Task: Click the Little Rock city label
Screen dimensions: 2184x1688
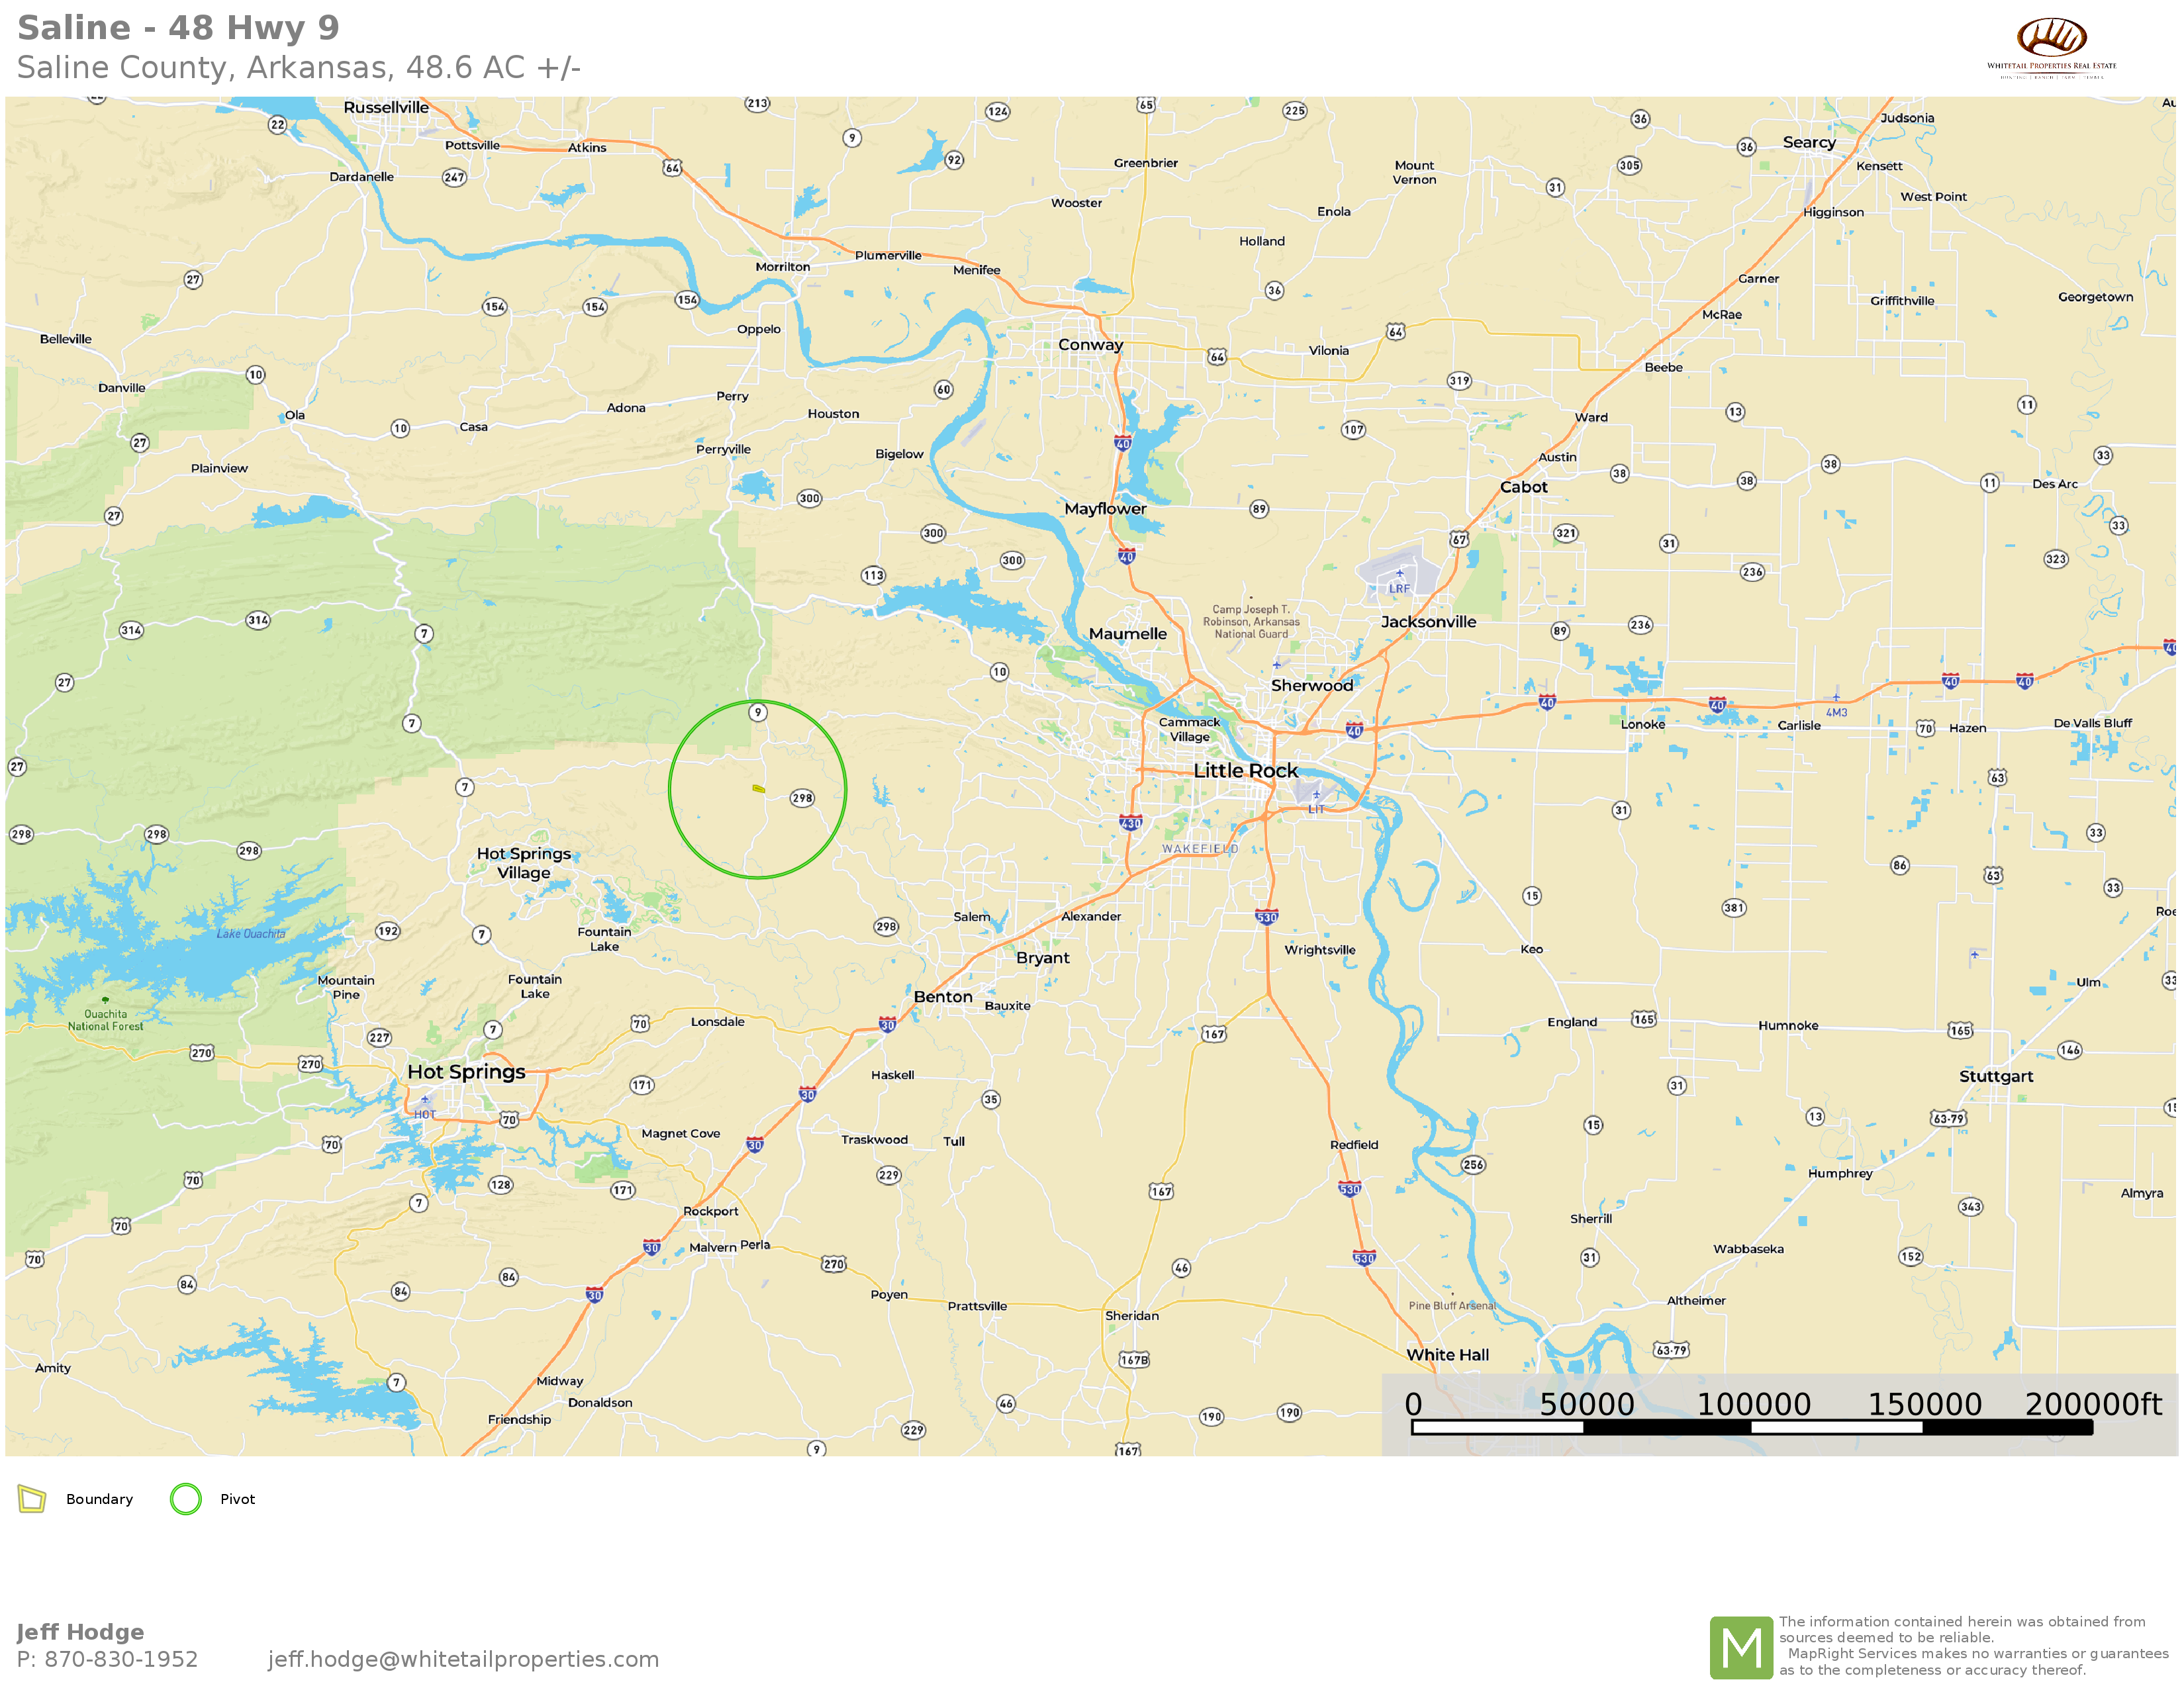Action: point(1245,770)
